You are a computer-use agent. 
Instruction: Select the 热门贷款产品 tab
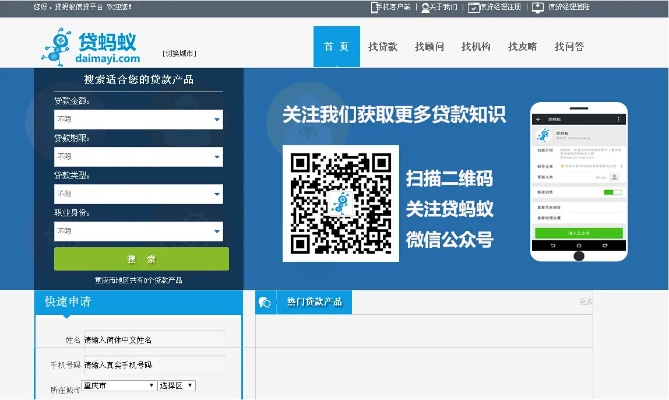[314, 302]
